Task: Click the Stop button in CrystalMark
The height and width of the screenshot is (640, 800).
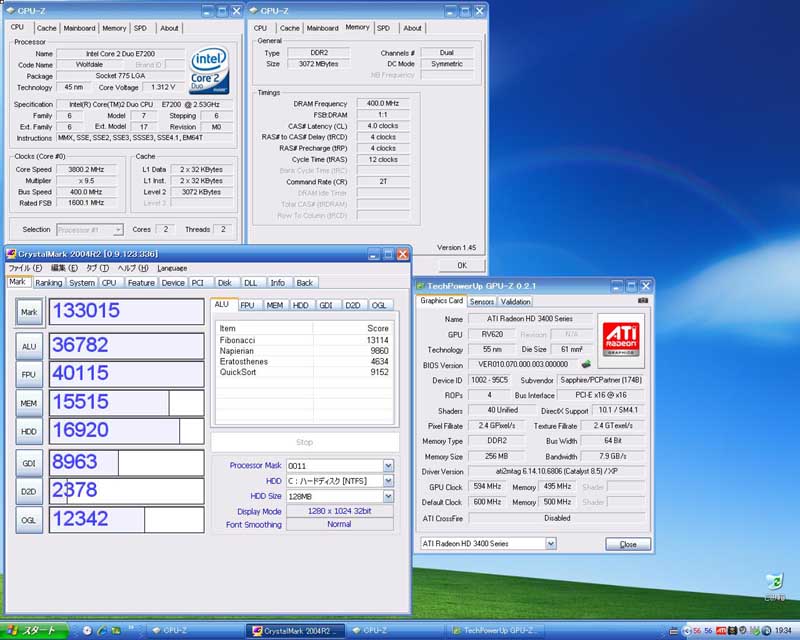Action: pos(305,442)
